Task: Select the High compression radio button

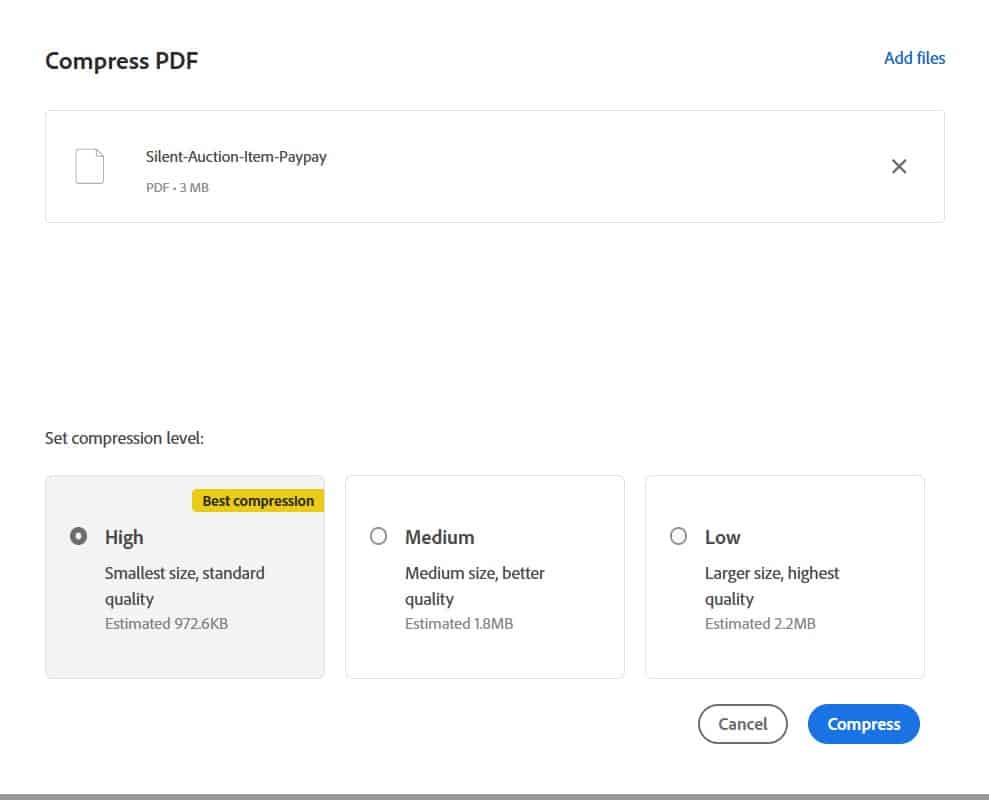Action: [78, 537]
